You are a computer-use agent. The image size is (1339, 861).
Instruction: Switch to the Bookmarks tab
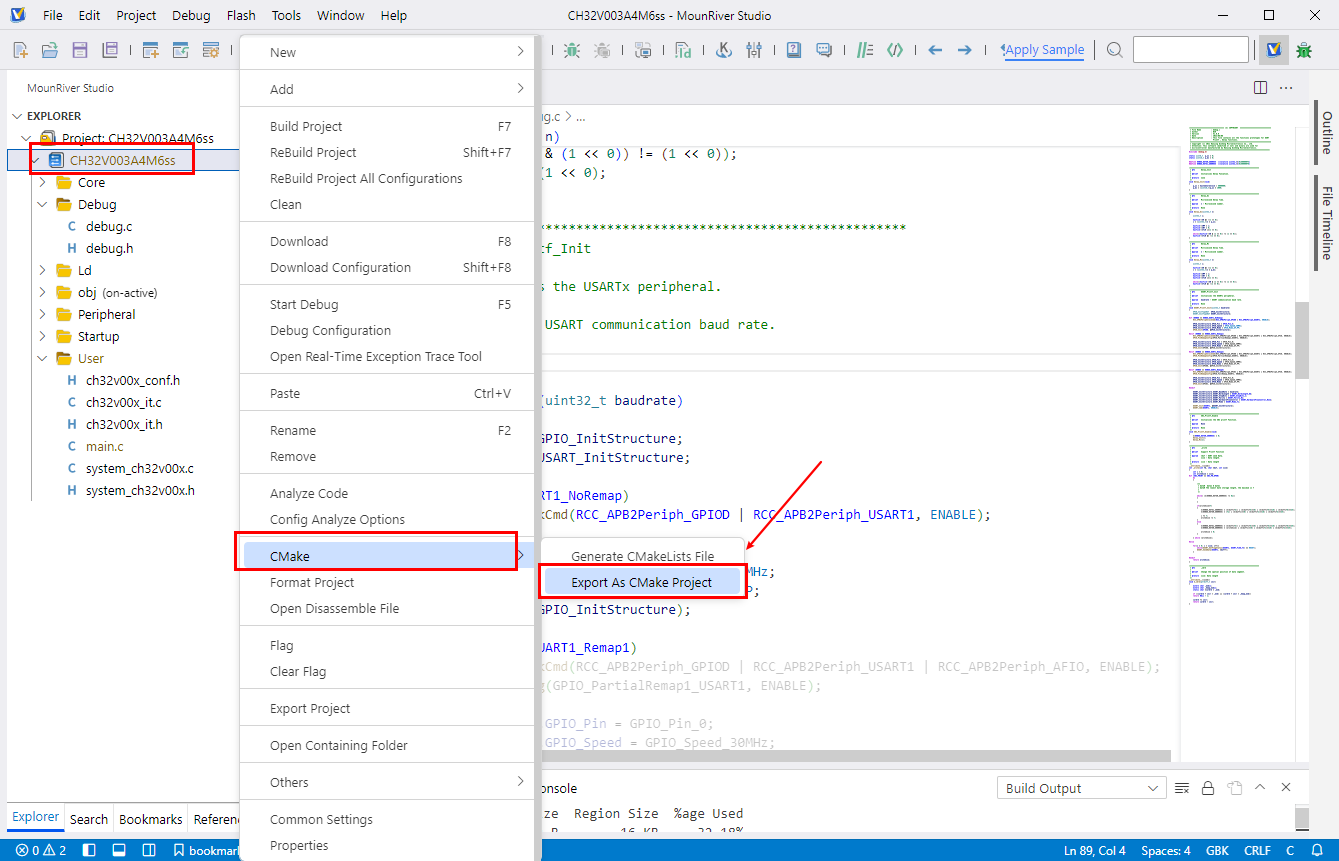[151, 819]
